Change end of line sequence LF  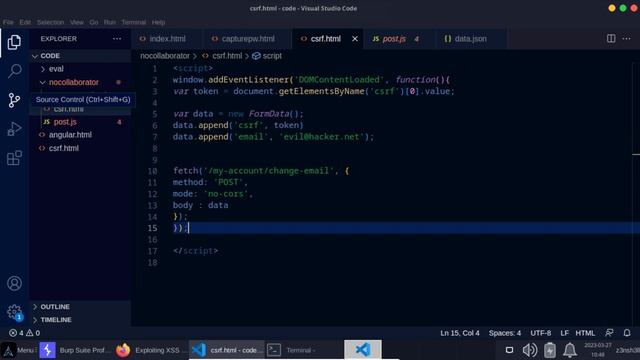click(x=564, y=333)
